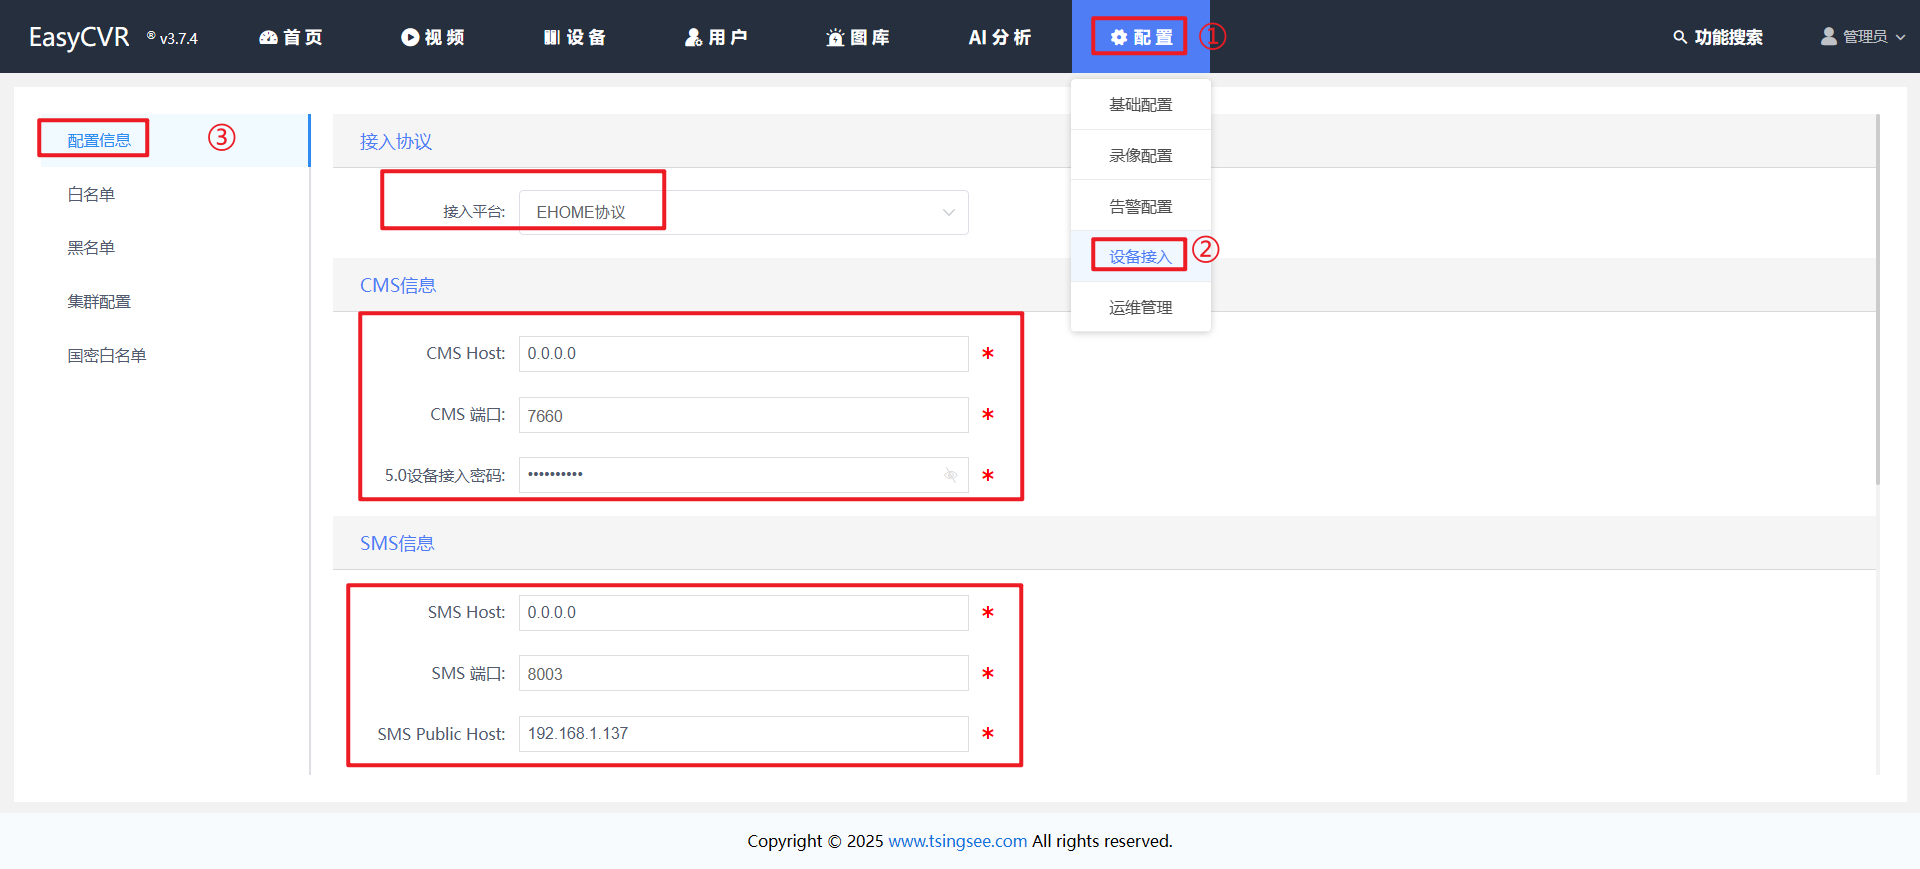Click the gallery alarm icon in navbar
The image size is (1920, 869).
(835, 38)
